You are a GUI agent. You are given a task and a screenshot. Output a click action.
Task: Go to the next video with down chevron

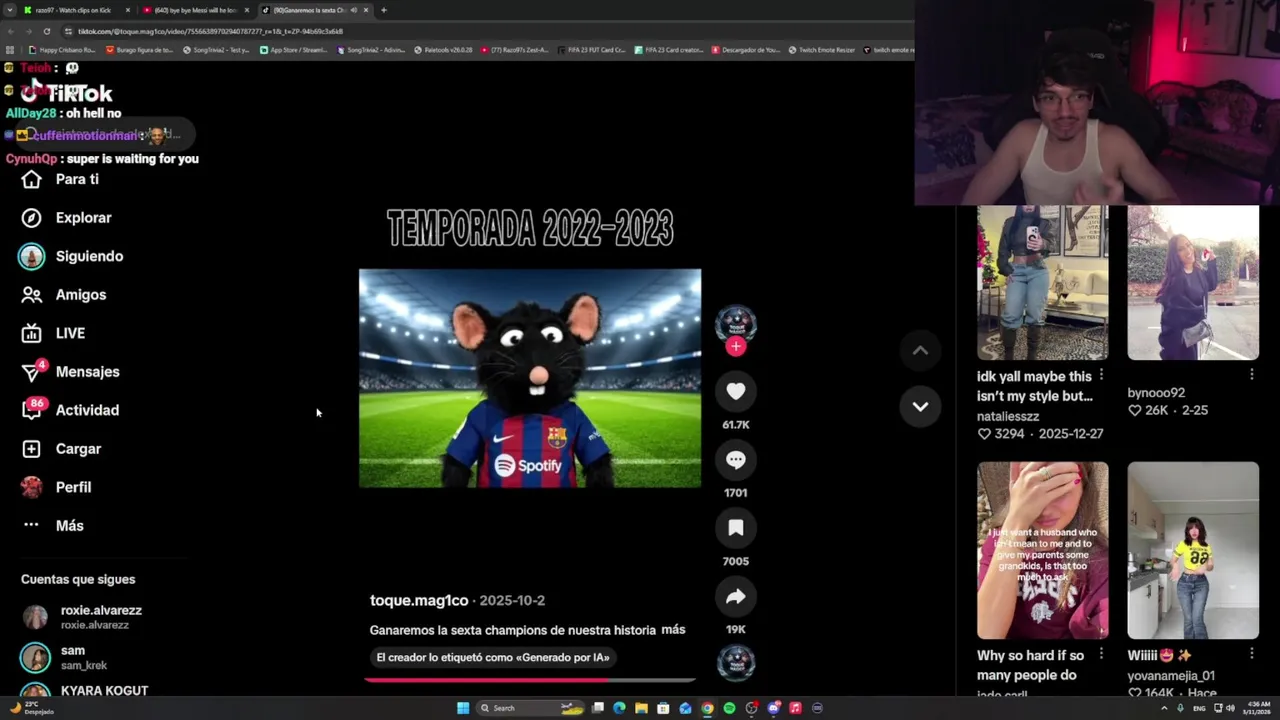tap(920, 407)
